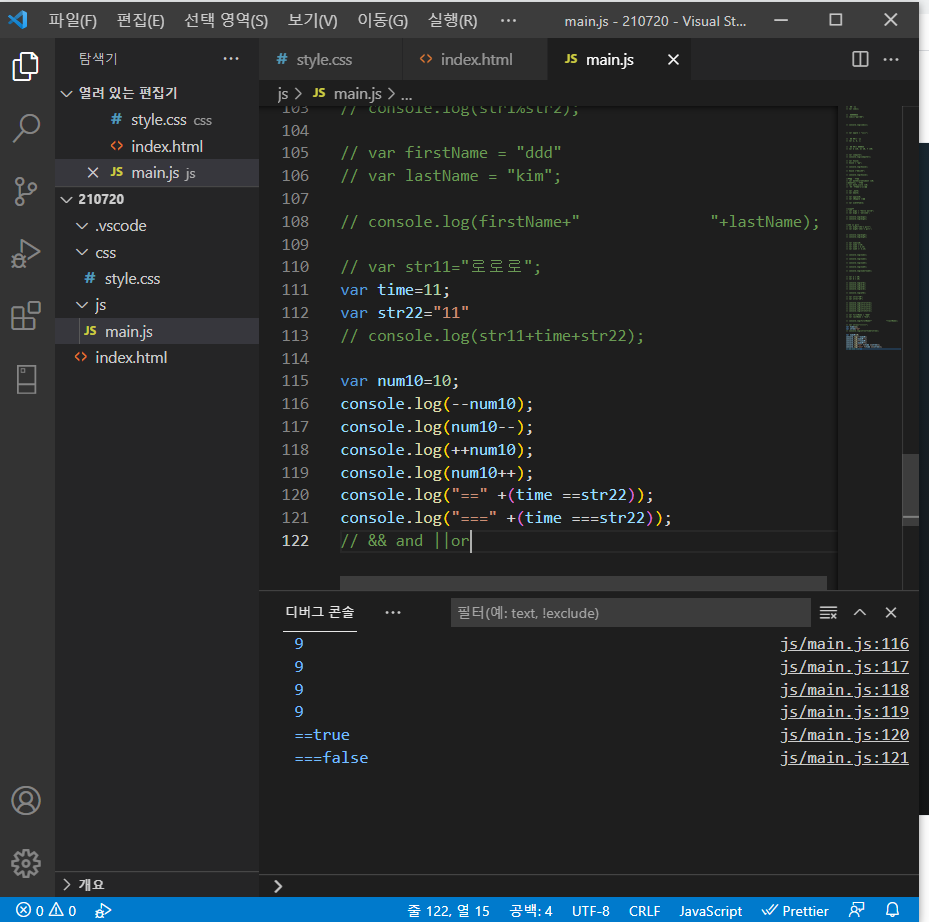
Task: Collapse the css folder in explorer
Action: (83, 252)
